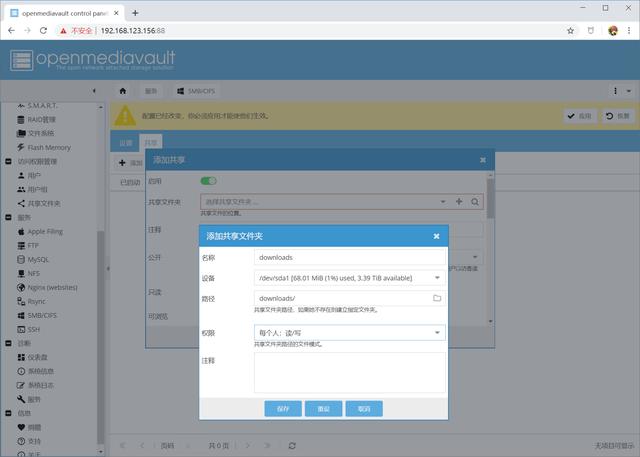This screenshot has height=457, width=640.
Task: Focus the 注释 comment text area
Action: [x=350, y=372]
